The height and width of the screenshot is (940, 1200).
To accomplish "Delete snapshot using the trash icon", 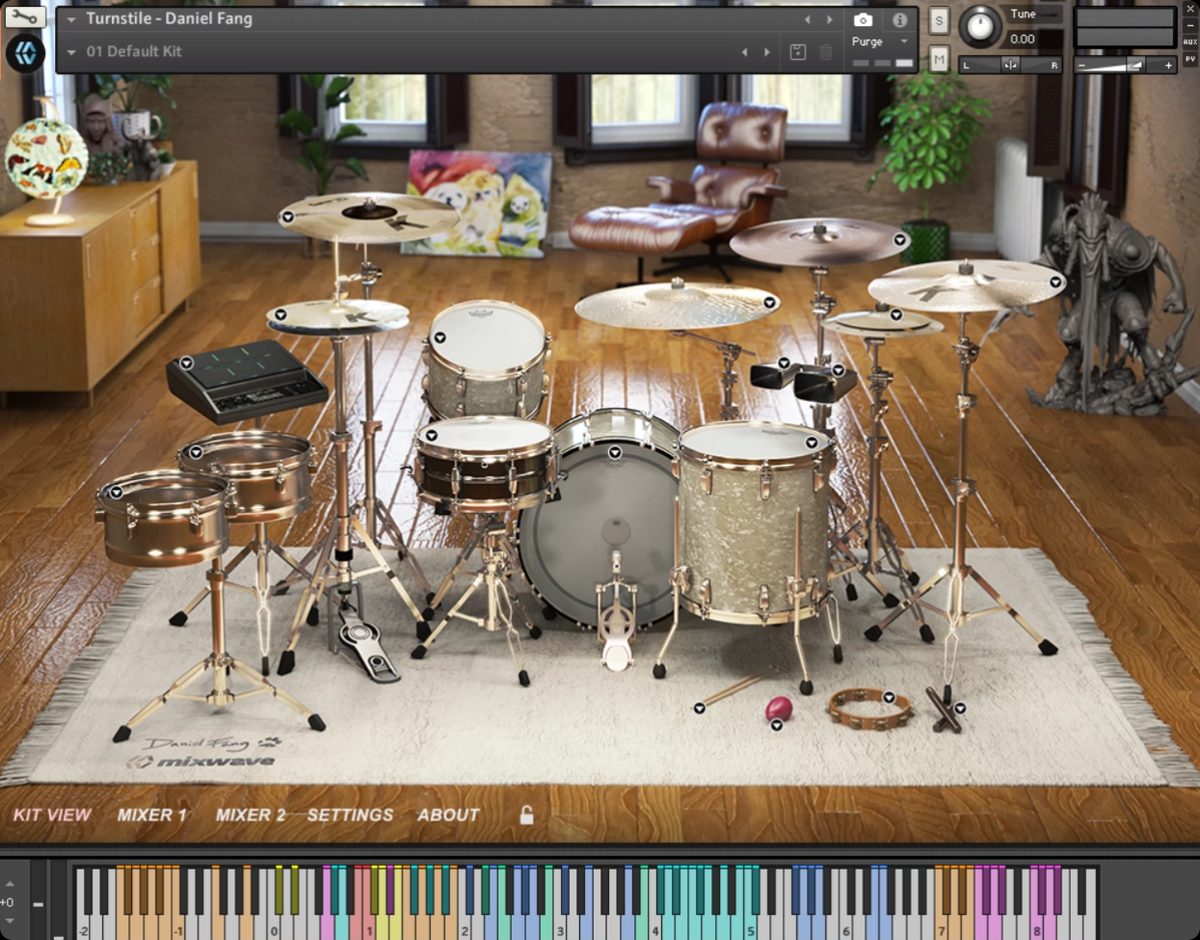I will [x=826, y=52].
